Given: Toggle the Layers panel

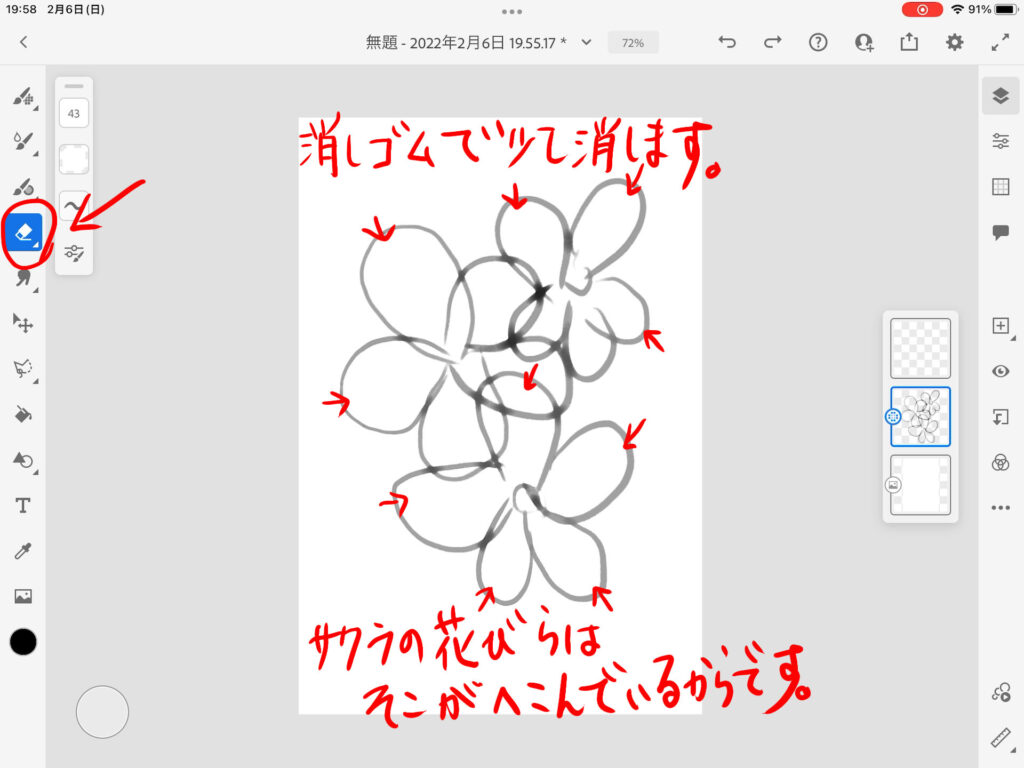Looking at the screenshot, I should point(1000,96).
